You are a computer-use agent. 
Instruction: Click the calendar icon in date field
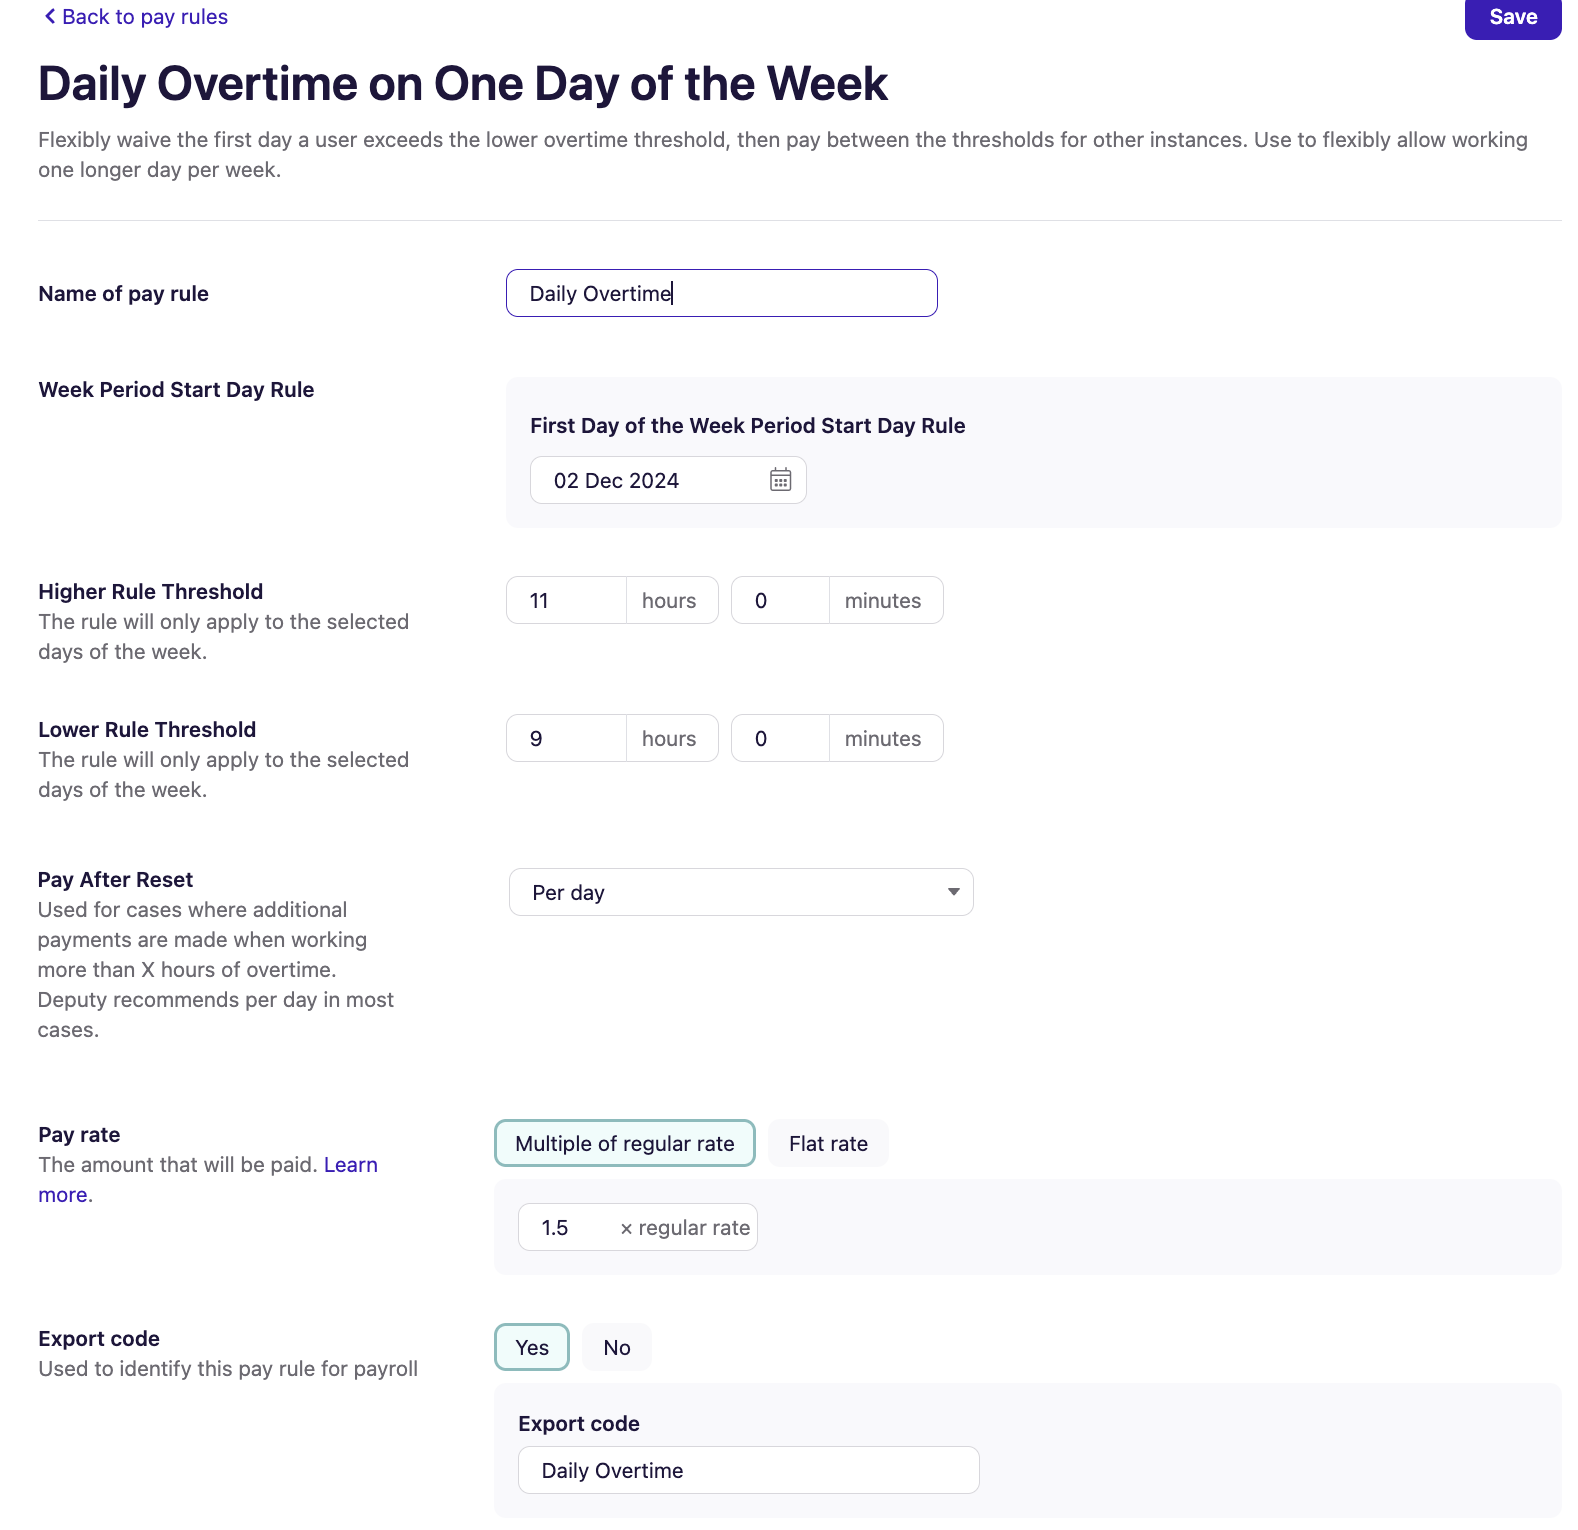[x=780, y=480]
